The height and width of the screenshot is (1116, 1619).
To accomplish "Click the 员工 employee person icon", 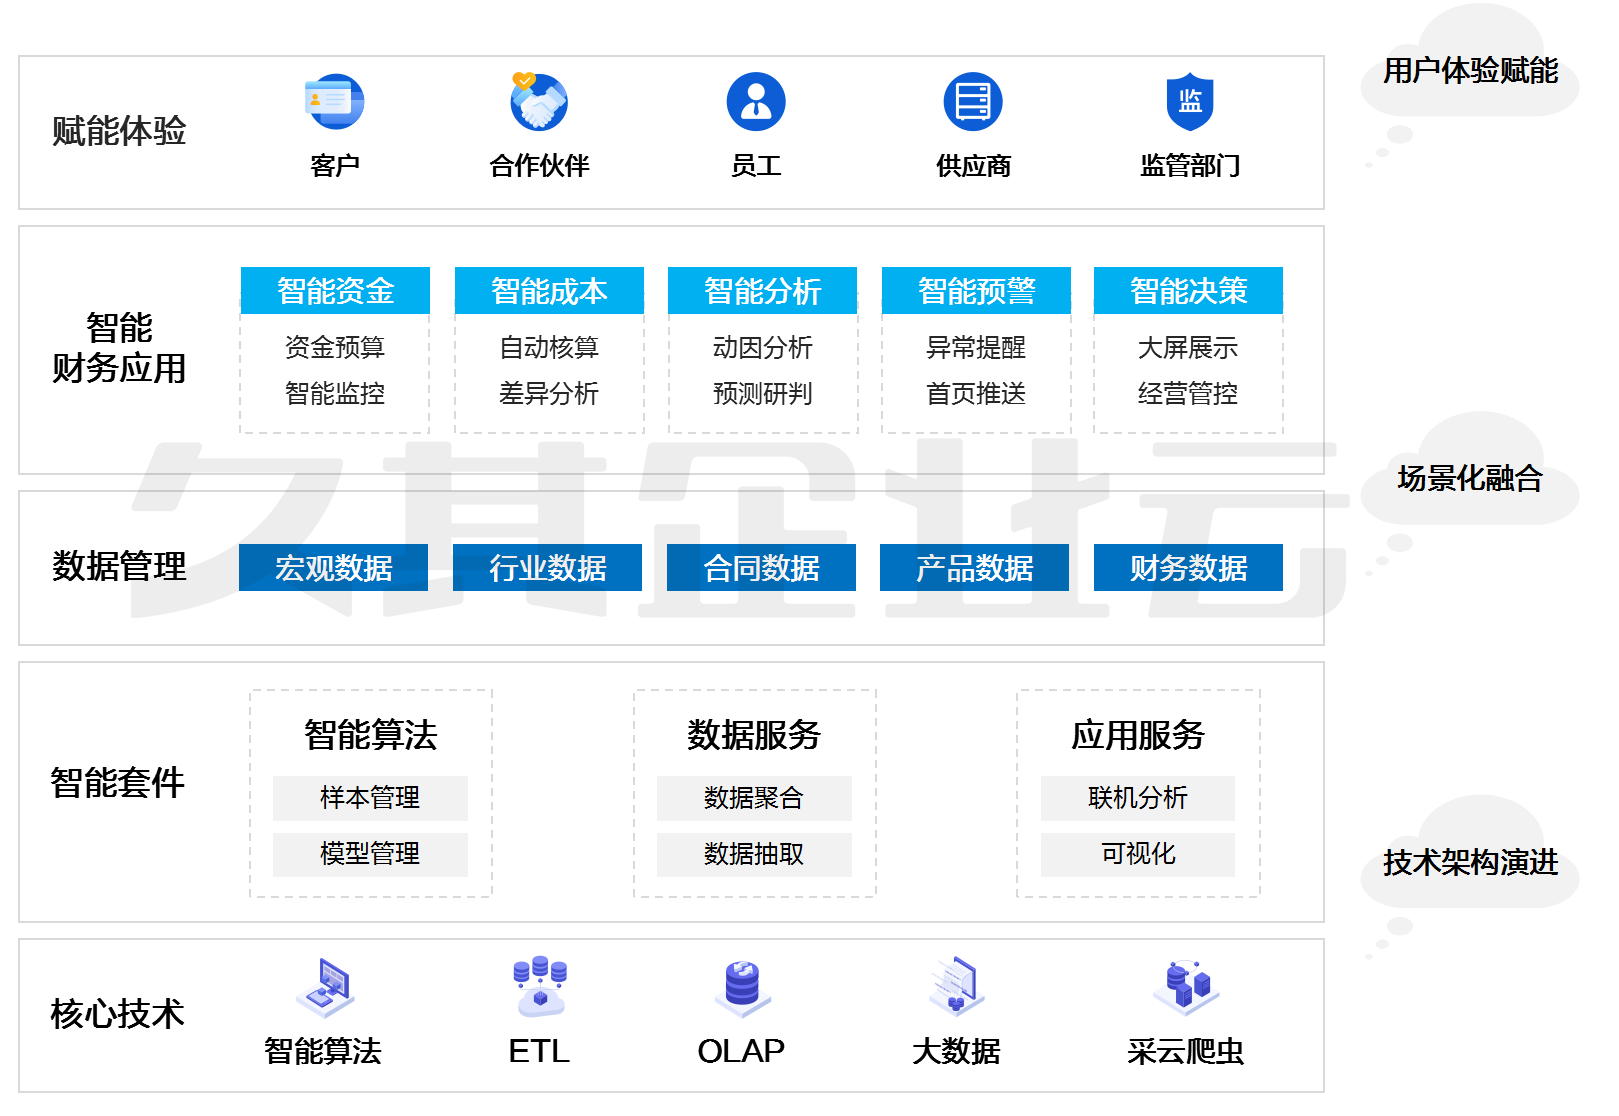I will click(756, 102).
